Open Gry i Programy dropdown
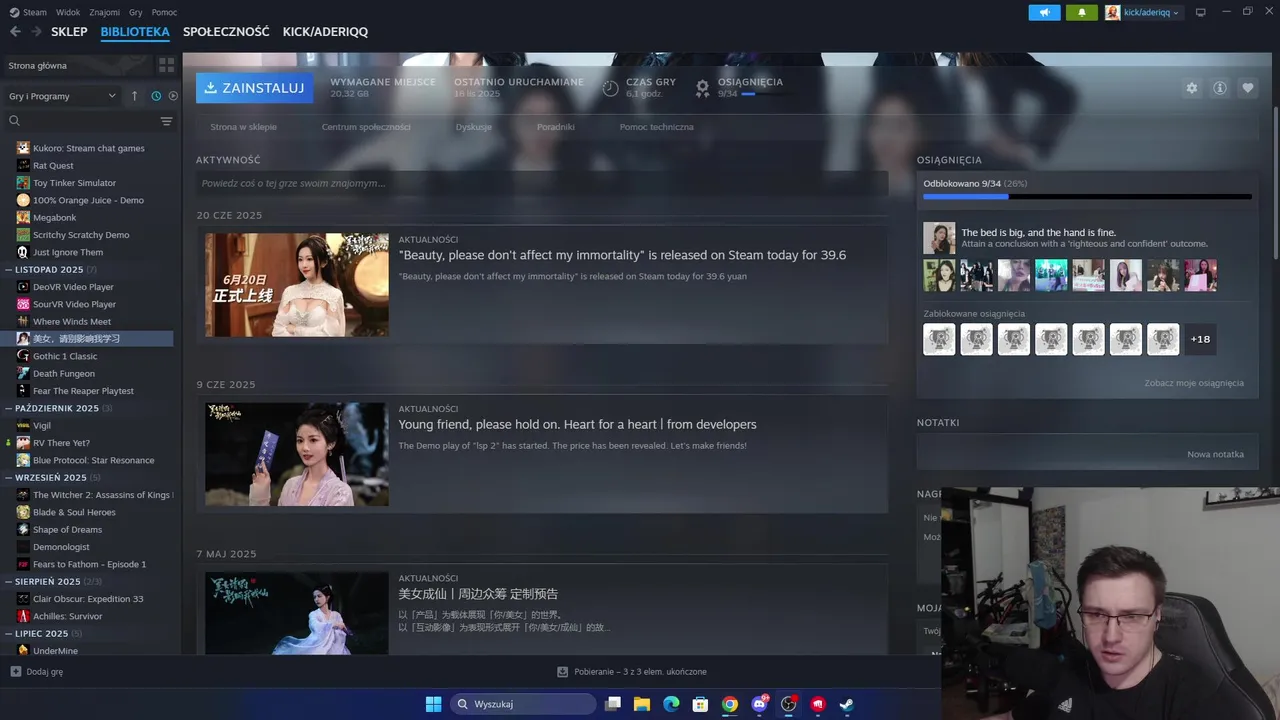Image resolution: width=1280 pixels, height=720 pixels. [62, 96]
